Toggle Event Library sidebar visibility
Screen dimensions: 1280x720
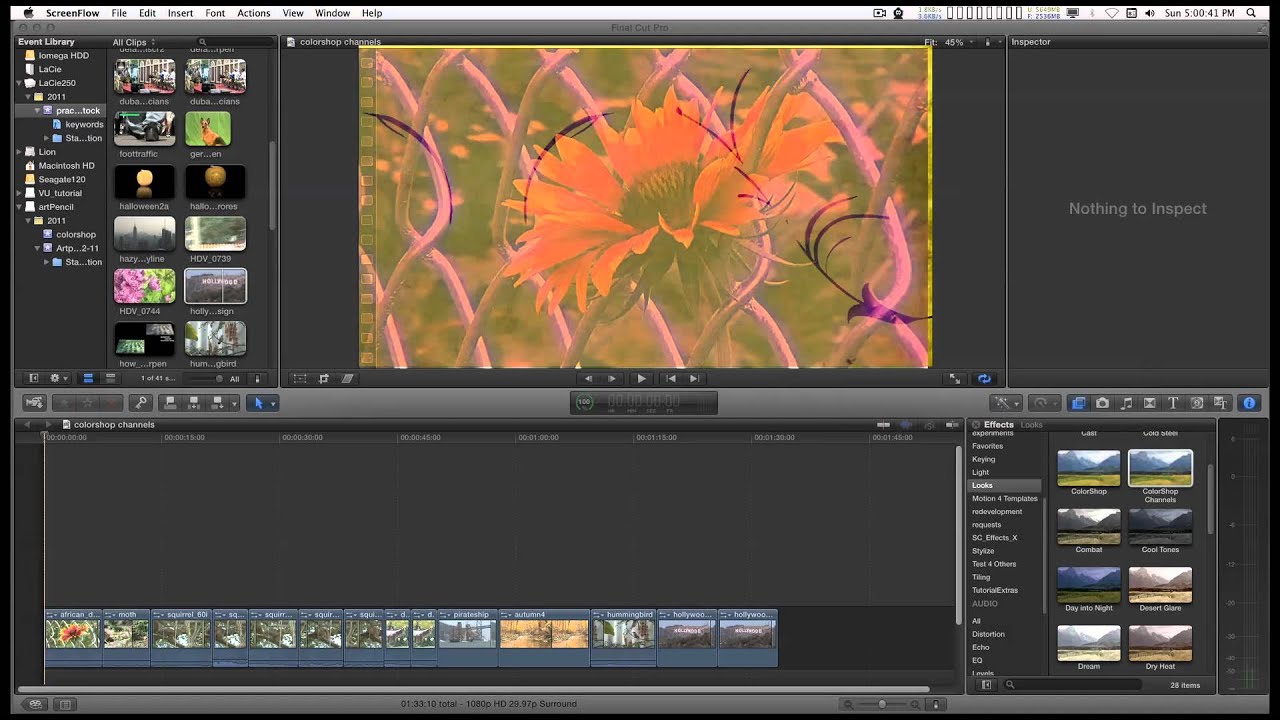(x=33, y=379)
